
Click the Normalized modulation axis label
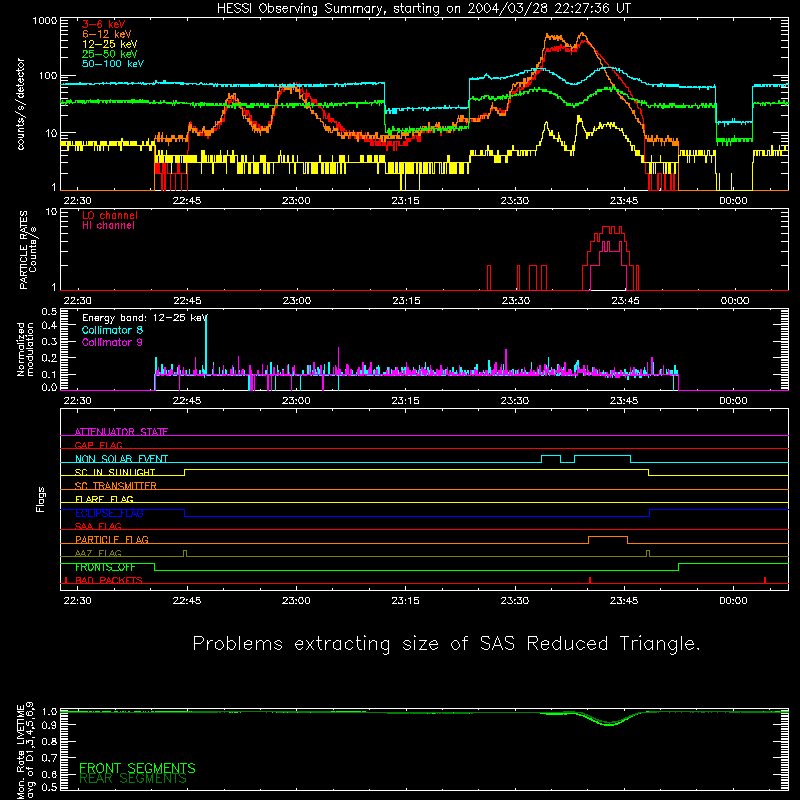[25, 349]
